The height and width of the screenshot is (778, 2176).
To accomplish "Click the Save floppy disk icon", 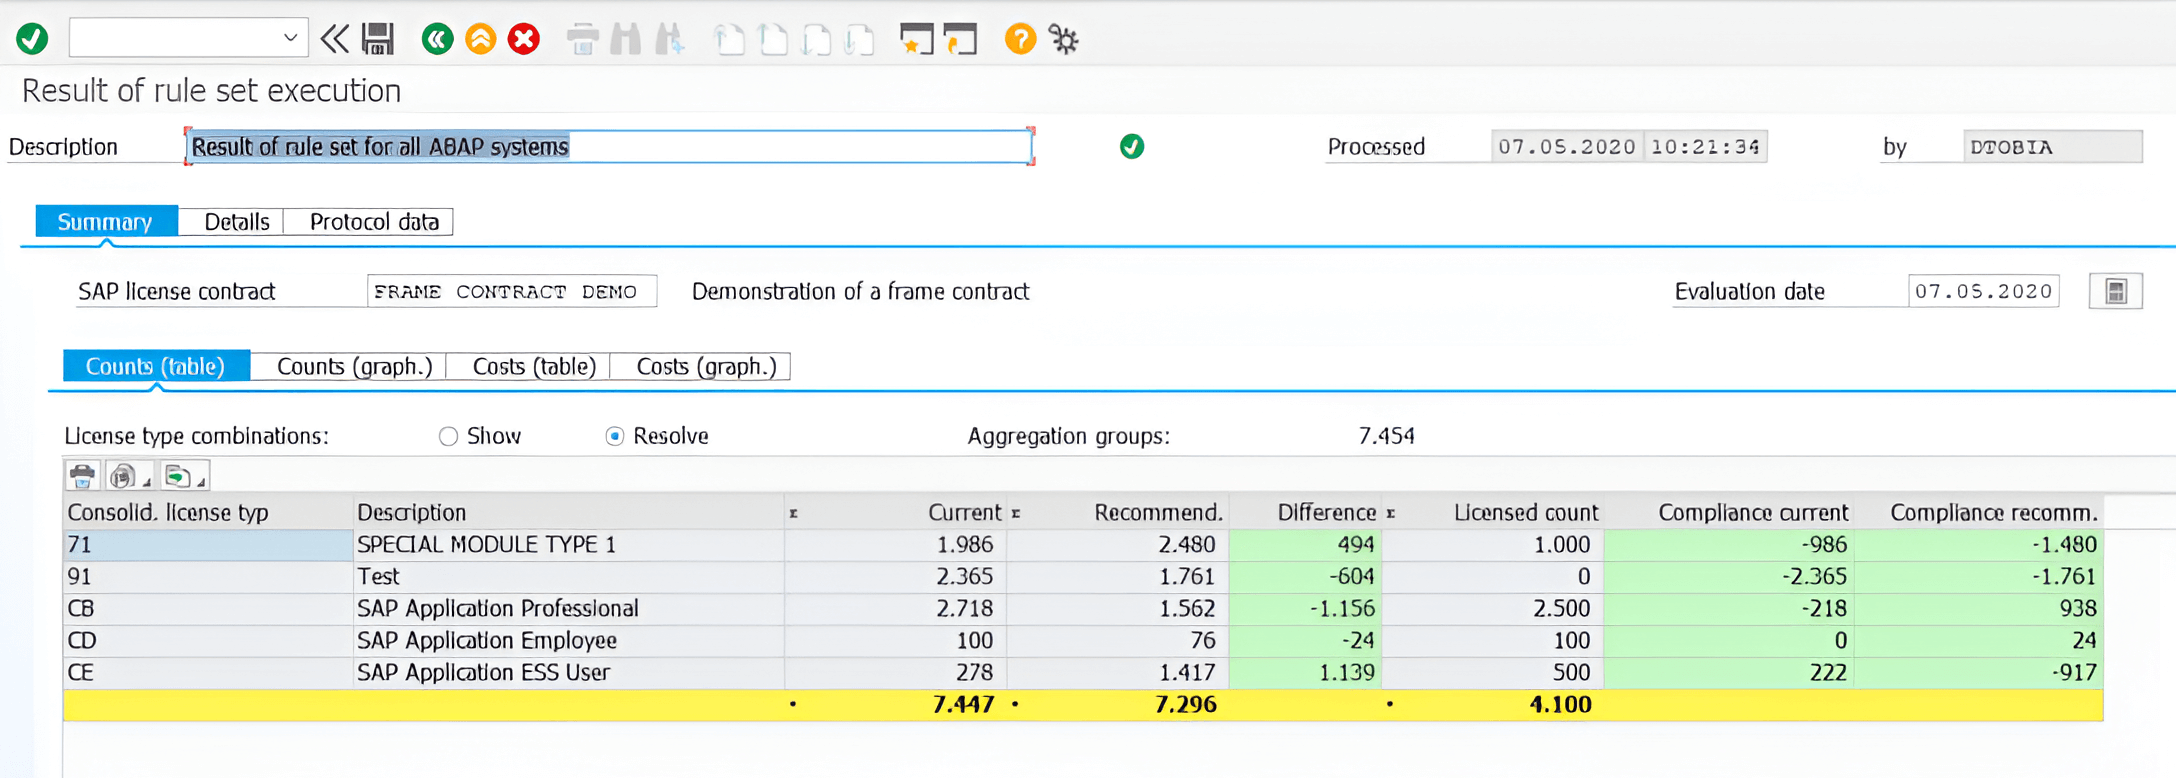I will pos(378,39).
